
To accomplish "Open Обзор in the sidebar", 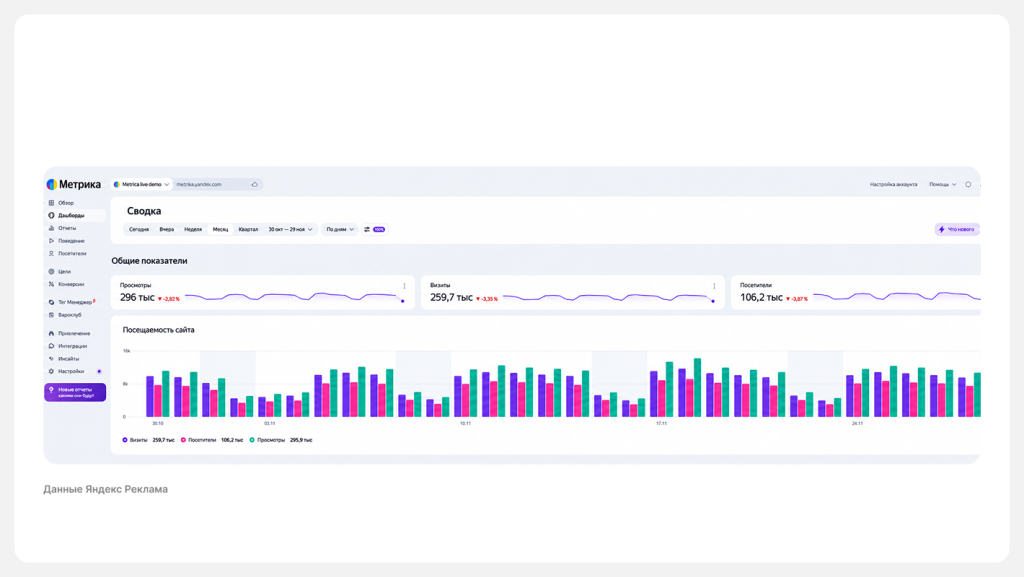I will point(61,203).
